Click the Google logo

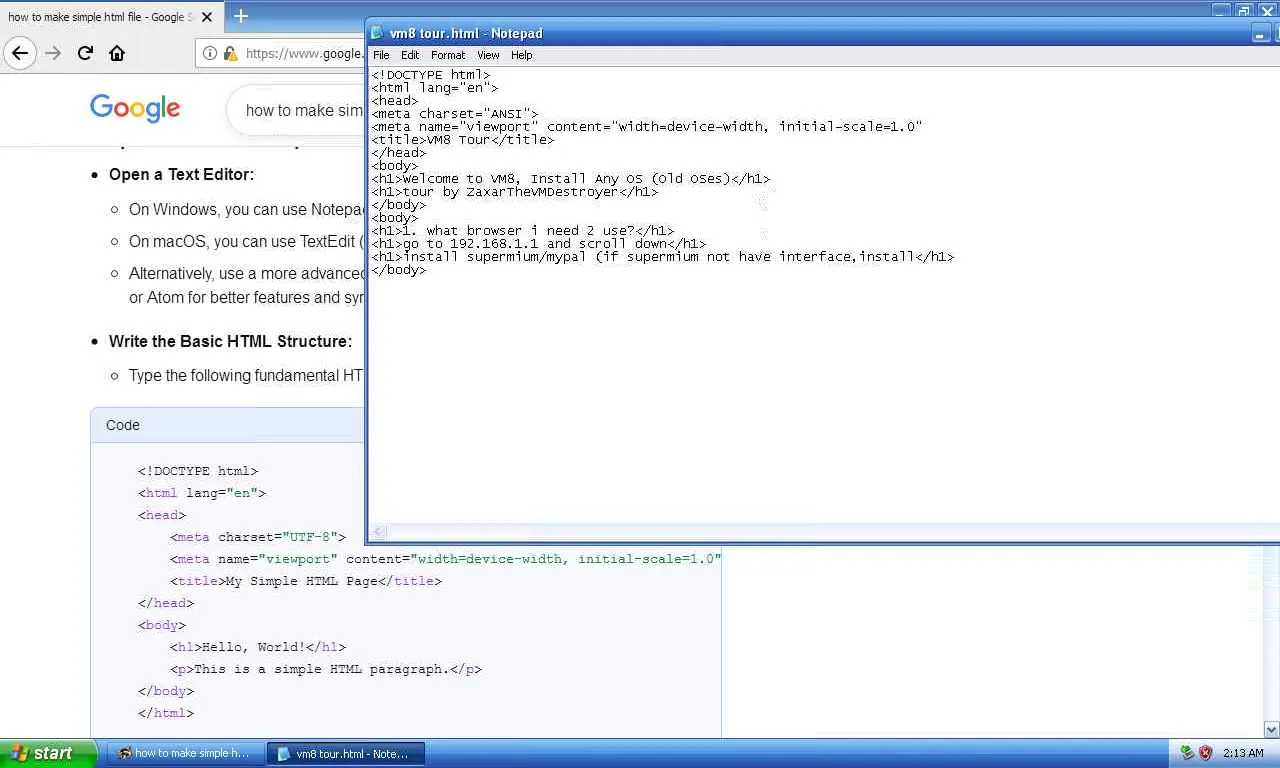135,108
